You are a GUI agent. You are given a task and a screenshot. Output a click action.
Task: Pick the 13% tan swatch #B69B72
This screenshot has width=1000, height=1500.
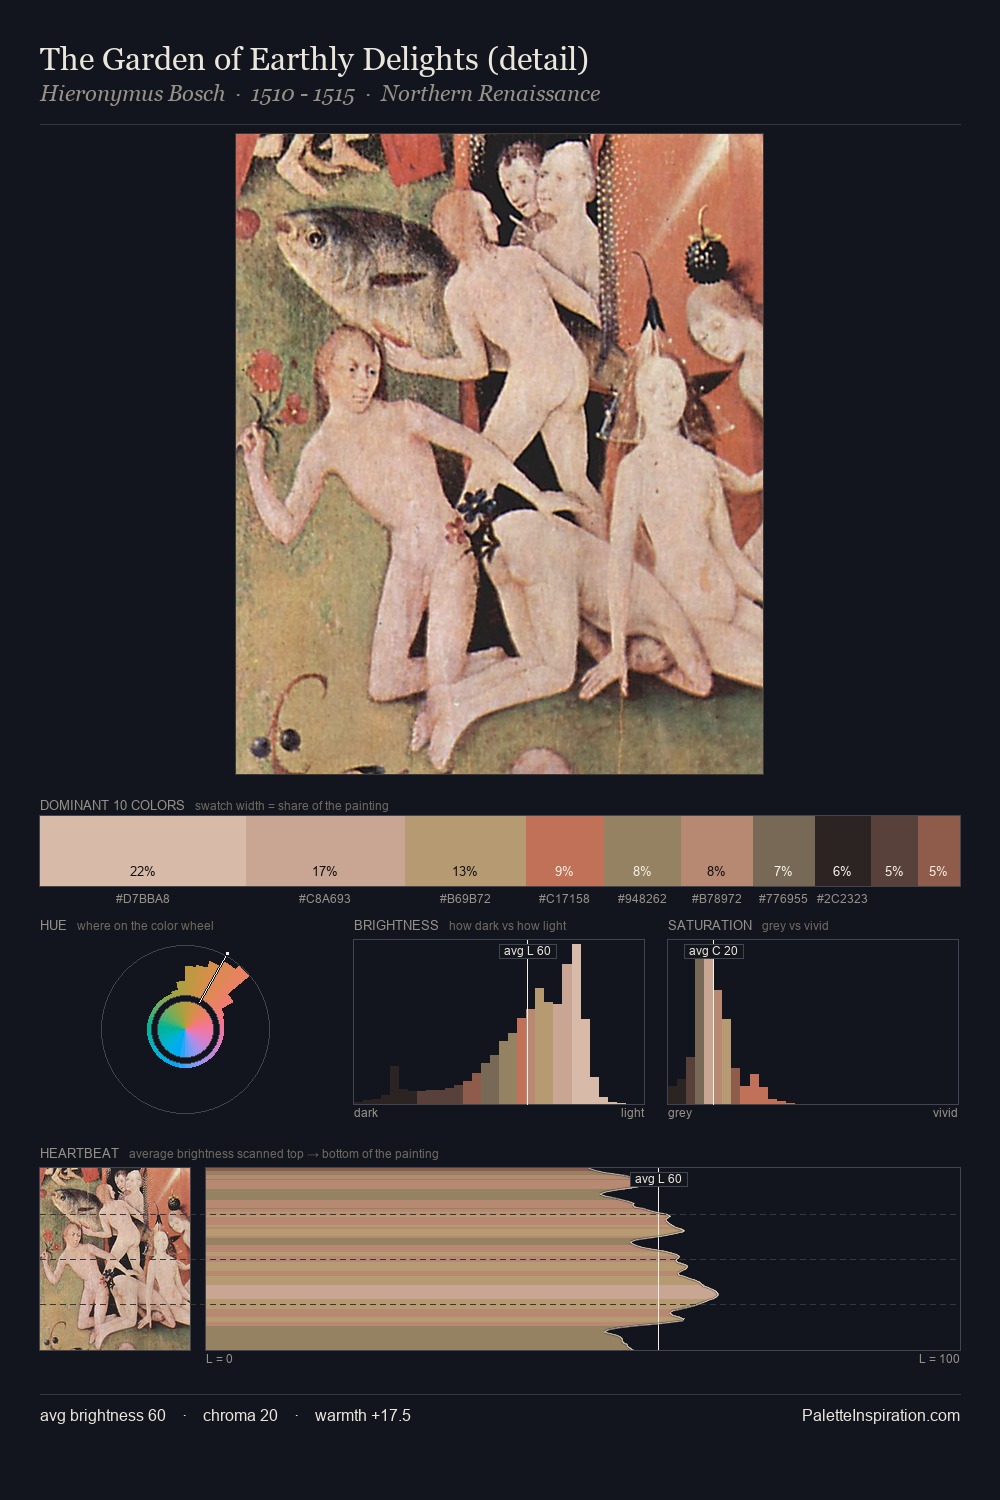tap(465, 851)
